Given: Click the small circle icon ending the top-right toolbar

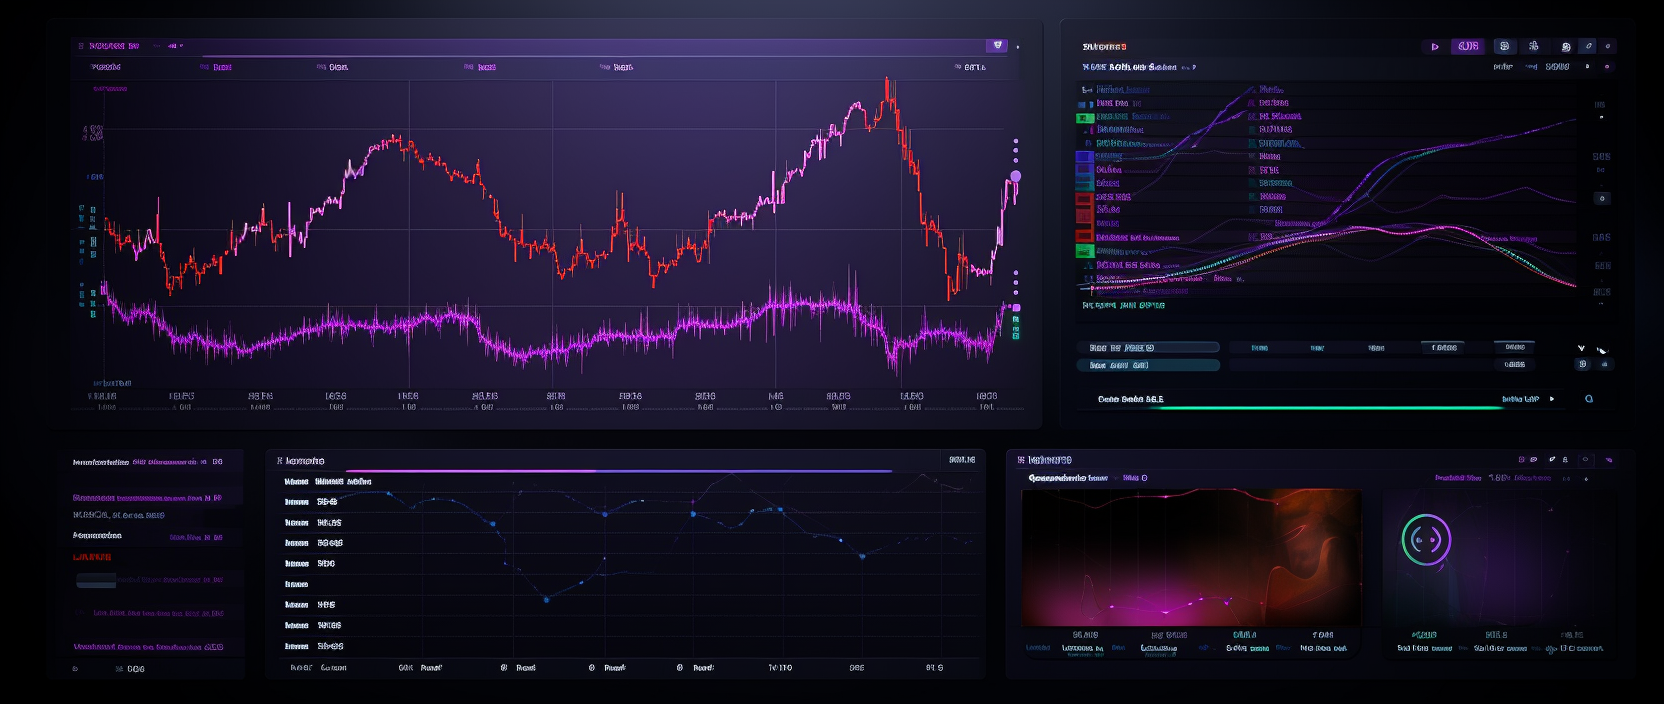Looking at the screenshot, I should pos(1608,46).
